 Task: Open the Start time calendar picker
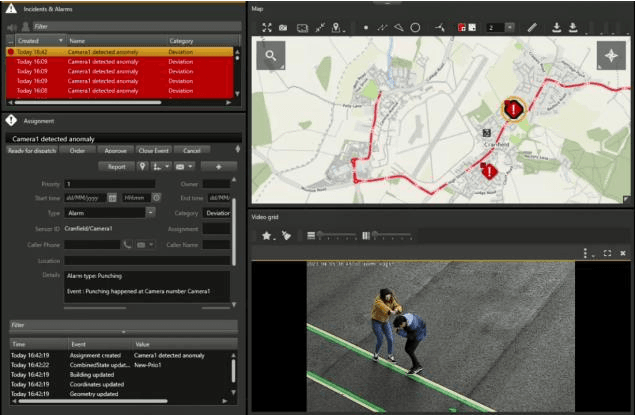coord(112,198)
